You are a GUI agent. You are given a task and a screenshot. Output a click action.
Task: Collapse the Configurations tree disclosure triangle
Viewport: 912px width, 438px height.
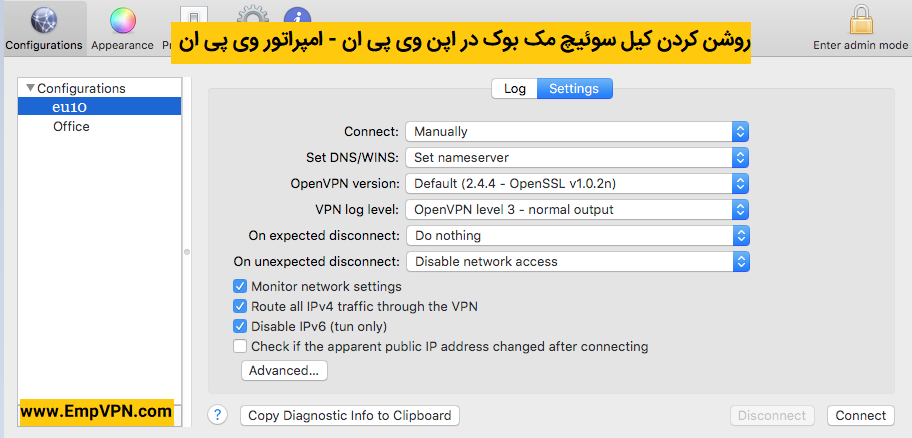click(30, 88)
